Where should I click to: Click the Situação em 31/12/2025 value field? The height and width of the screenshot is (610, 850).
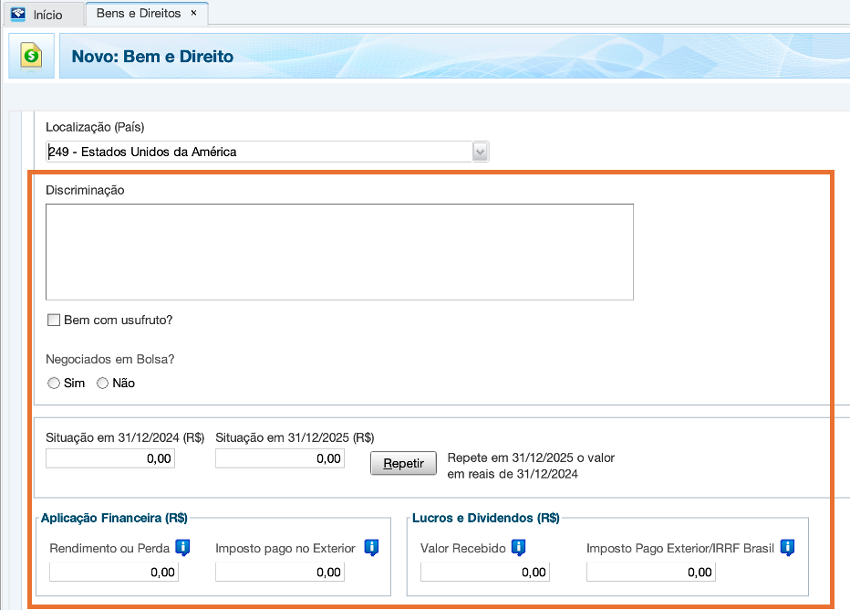point(280,459)
